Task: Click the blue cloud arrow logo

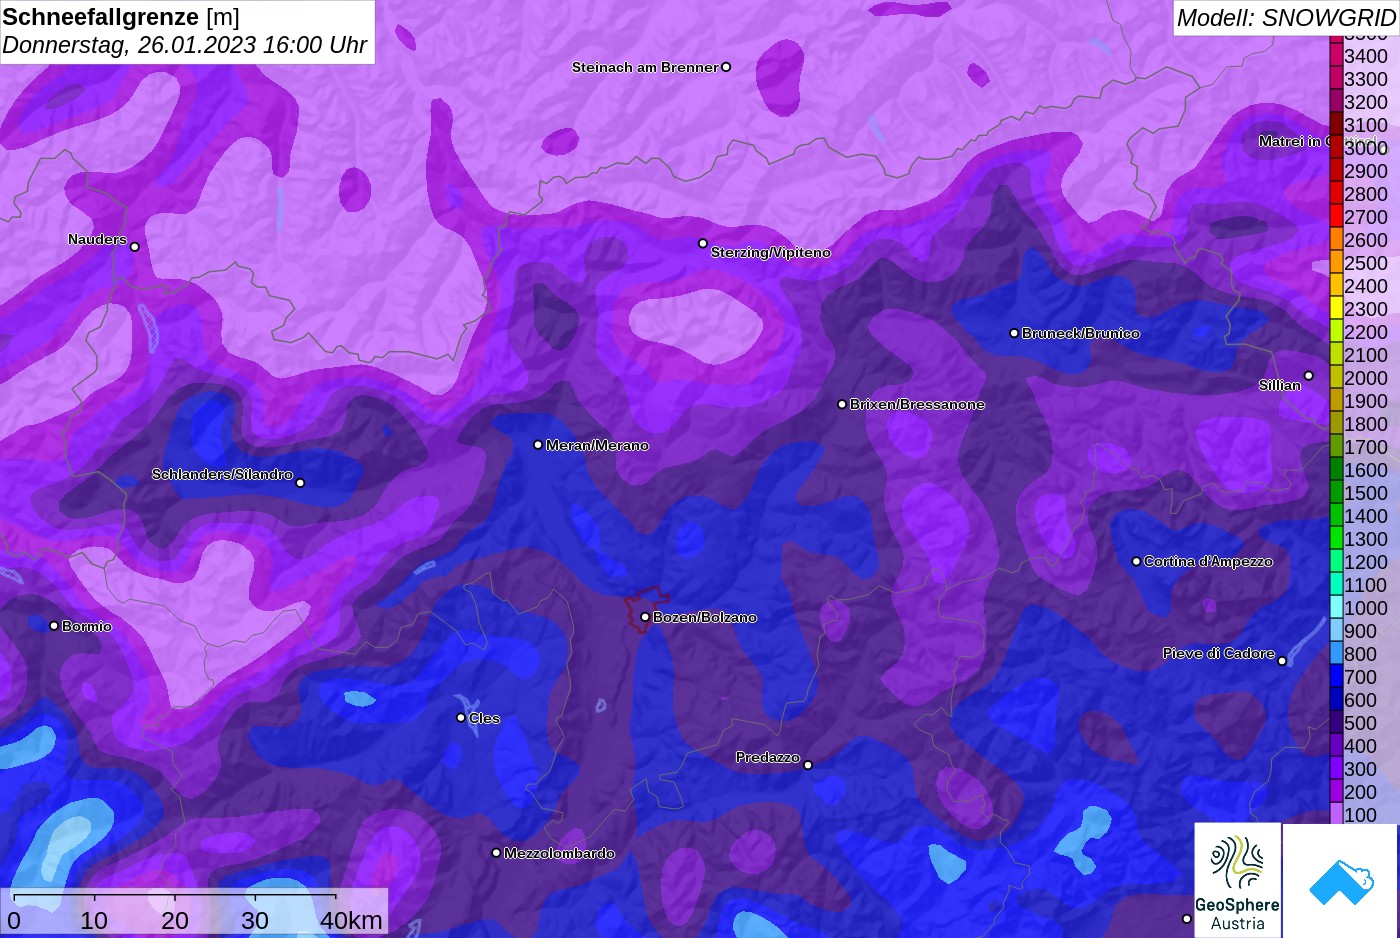Action: 1341,881
